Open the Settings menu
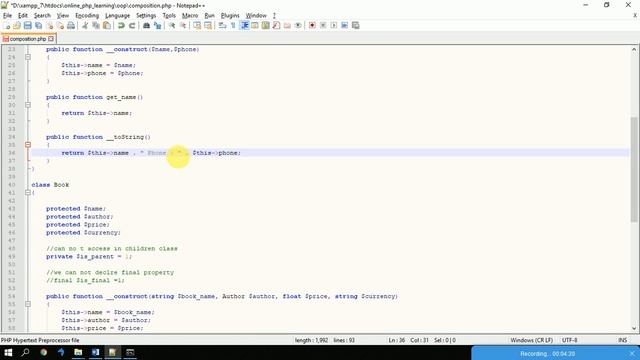640x360 pixels. pyautogui.click(x=146, y=16)
